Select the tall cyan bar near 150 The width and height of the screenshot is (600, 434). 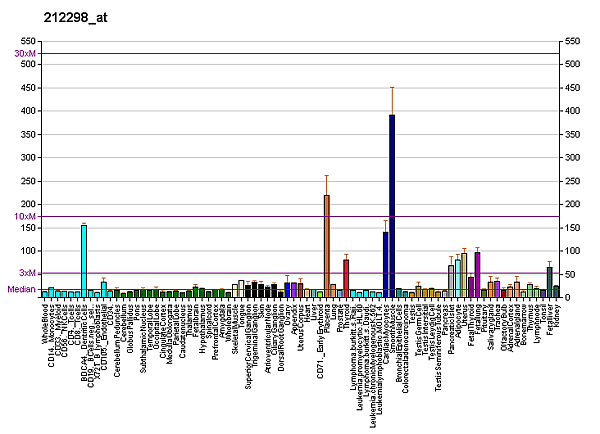pos(84,261)
